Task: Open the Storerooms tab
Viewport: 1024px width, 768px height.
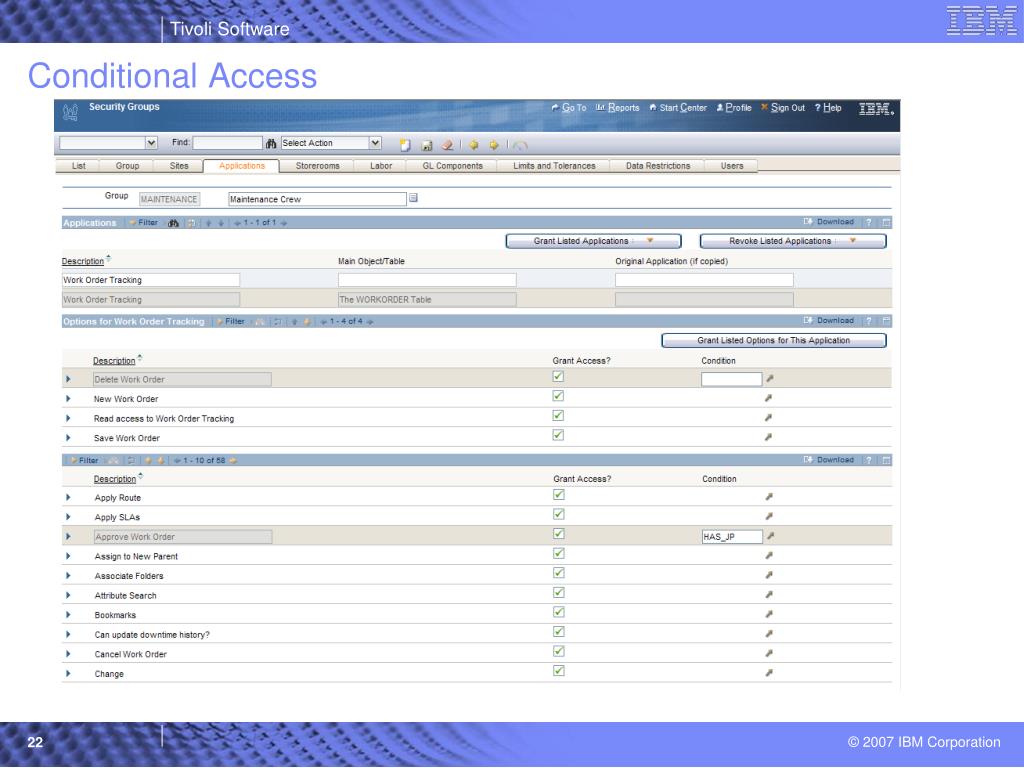Action: (x=317, y=166)
